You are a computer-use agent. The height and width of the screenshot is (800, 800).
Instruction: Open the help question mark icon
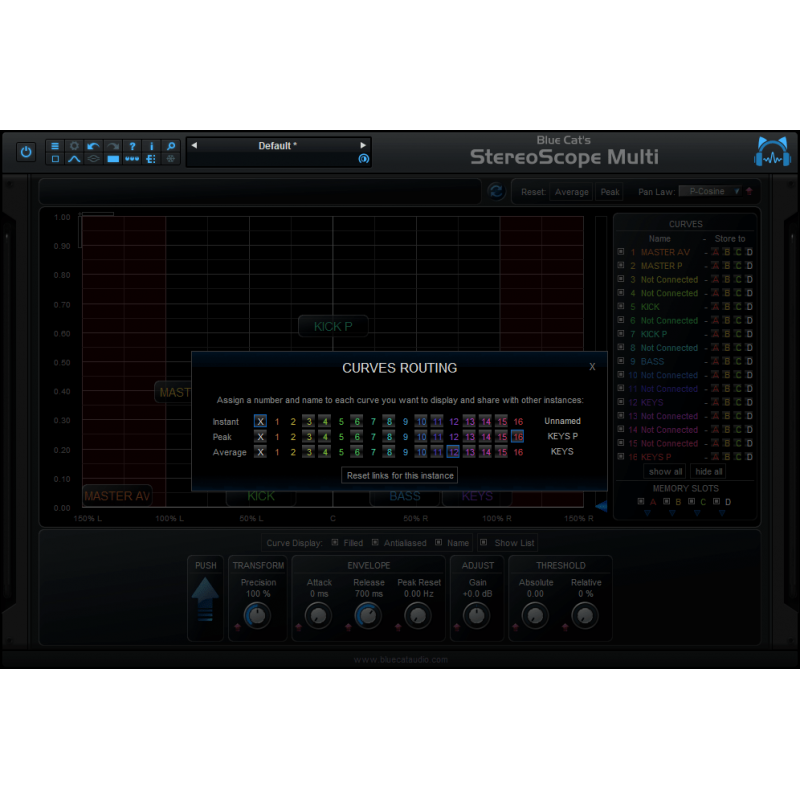(x=132, y=146)
